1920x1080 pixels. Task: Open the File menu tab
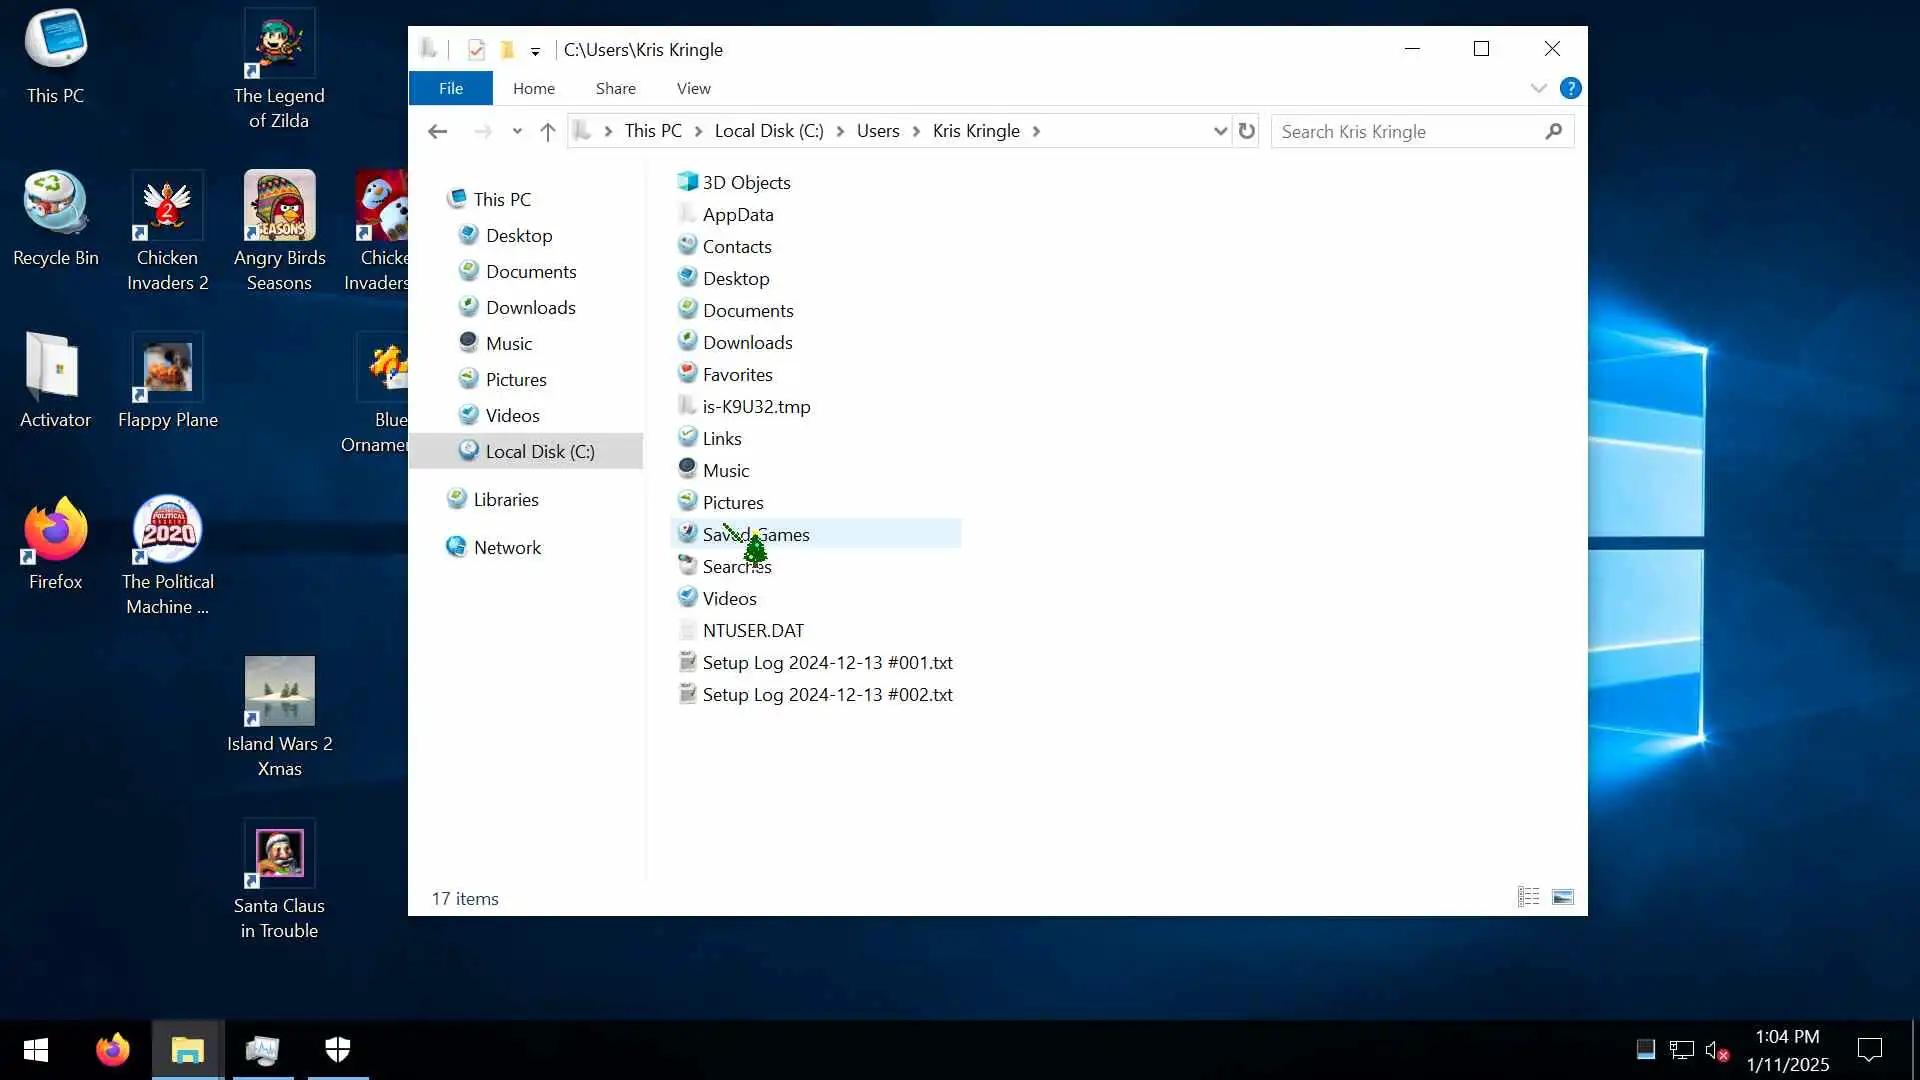450,88
